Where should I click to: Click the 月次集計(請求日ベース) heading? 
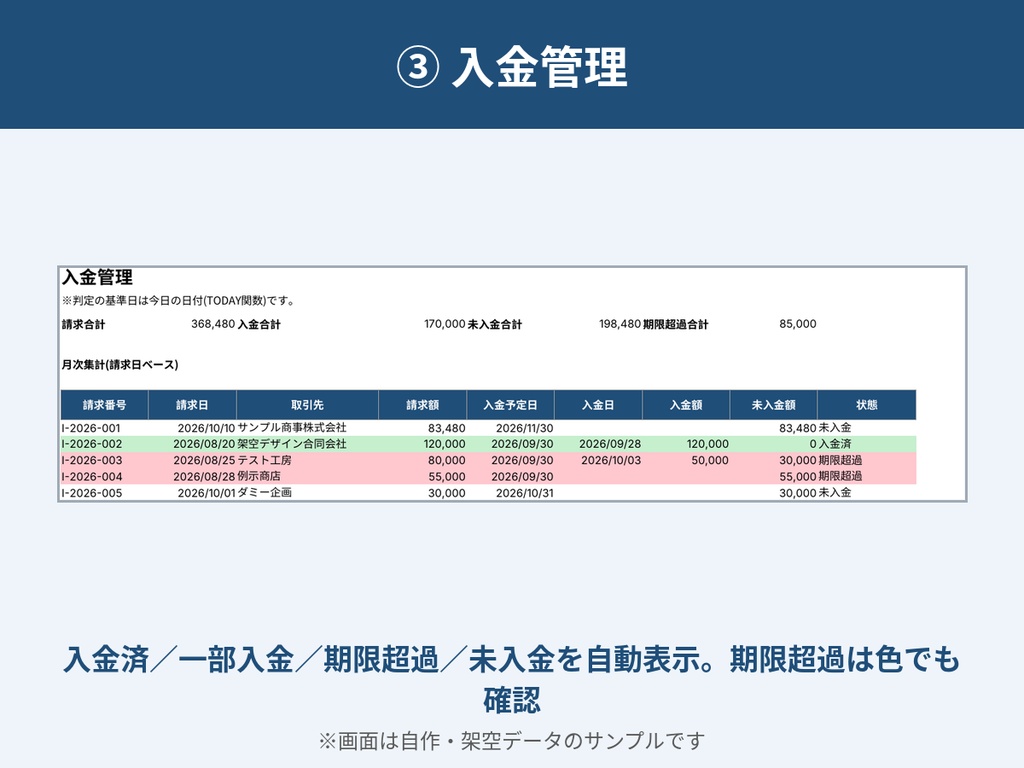pyautogui.click(x=120, y=365)
